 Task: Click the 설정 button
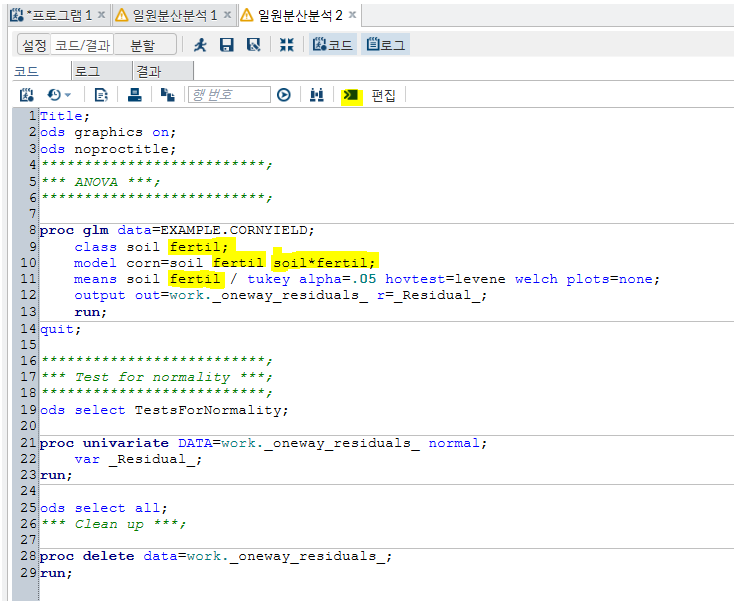(34, 45)
